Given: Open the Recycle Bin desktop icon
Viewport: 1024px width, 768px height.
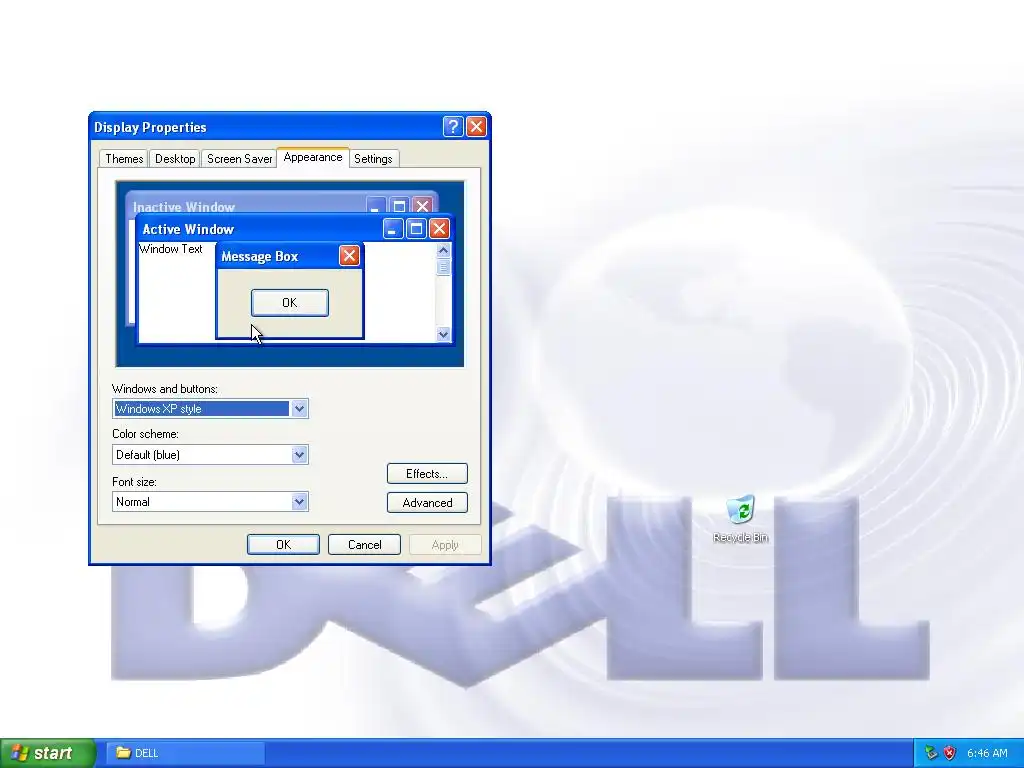Looking at the screenshot, I should (x=741, y=519).
